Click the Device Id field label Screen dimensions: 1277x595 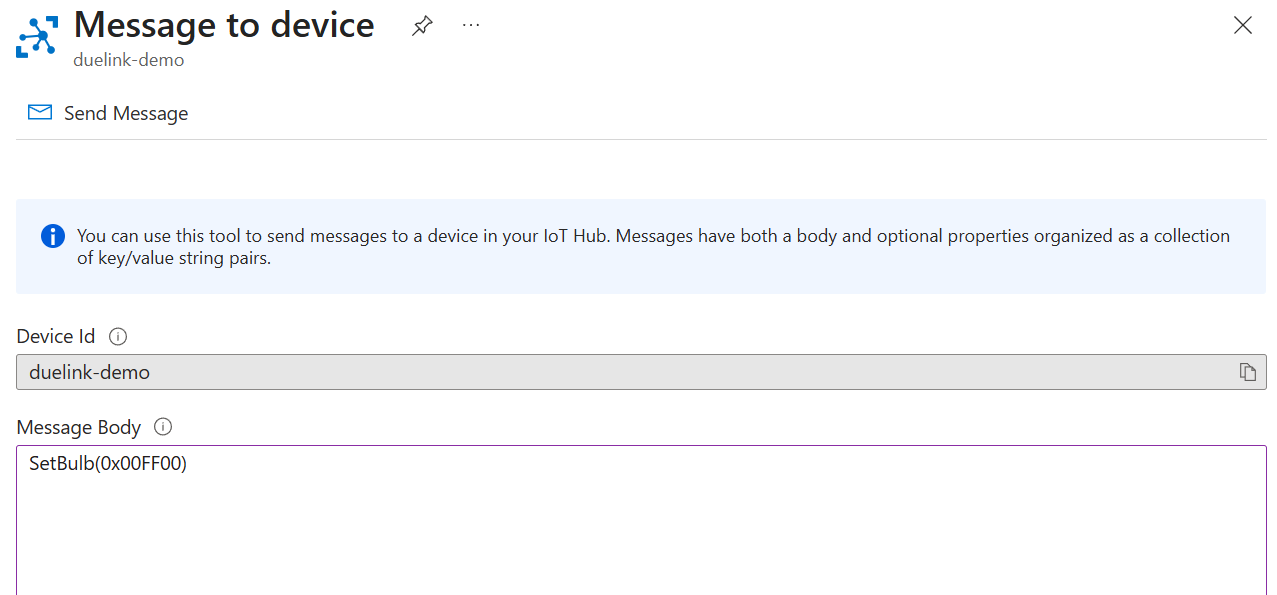point(56,336)
